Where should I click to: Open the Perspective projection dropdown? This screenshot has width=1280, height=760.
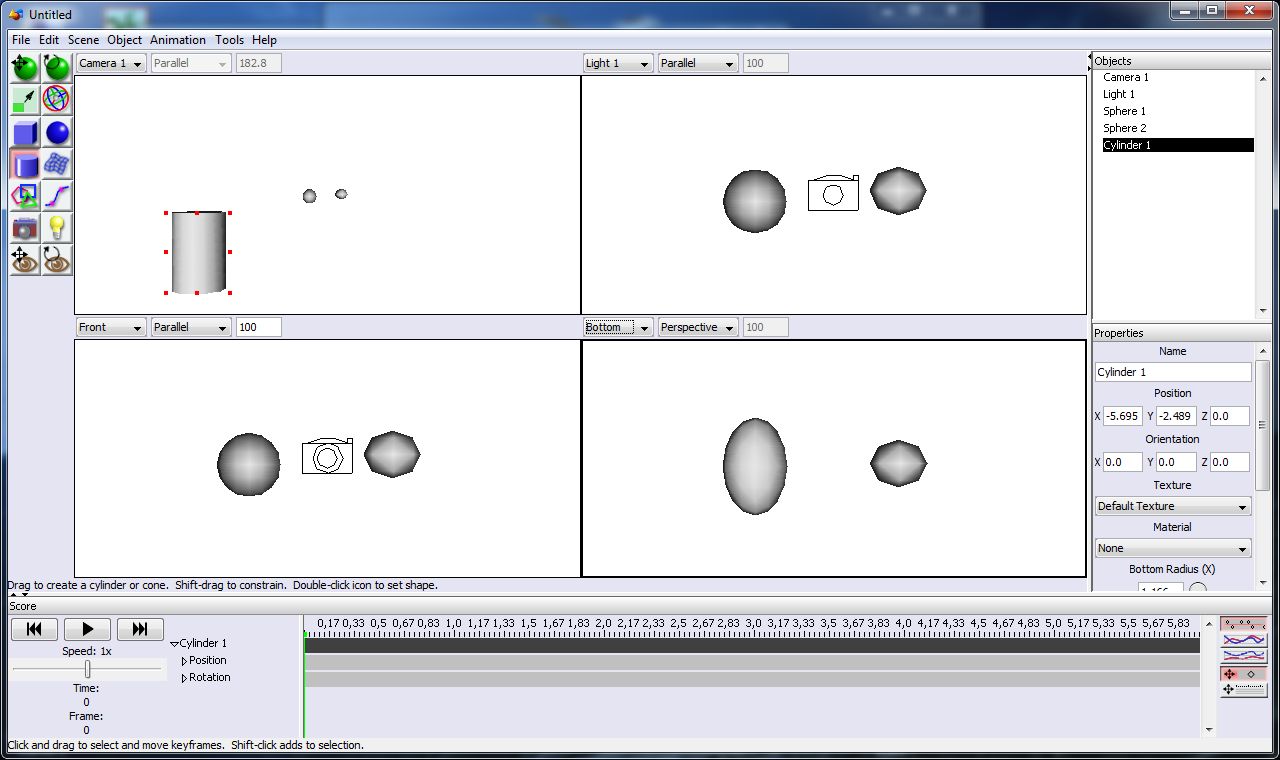697,327
